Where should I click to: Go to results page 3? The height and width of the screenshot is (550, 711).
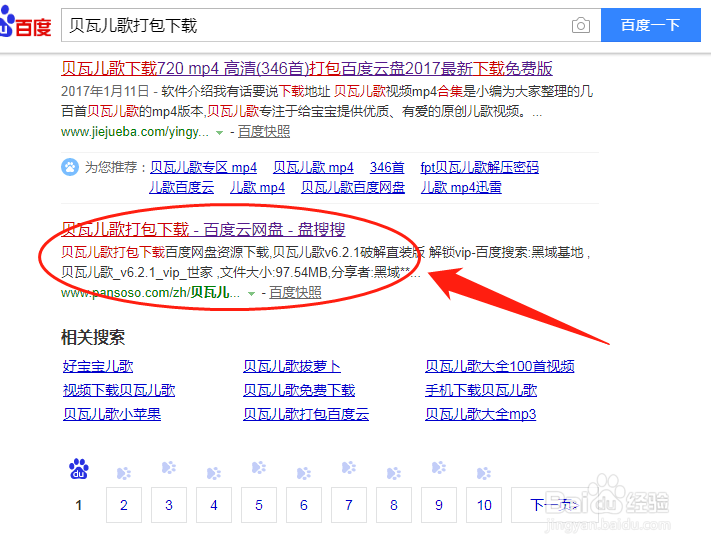(x=169, y=505)
